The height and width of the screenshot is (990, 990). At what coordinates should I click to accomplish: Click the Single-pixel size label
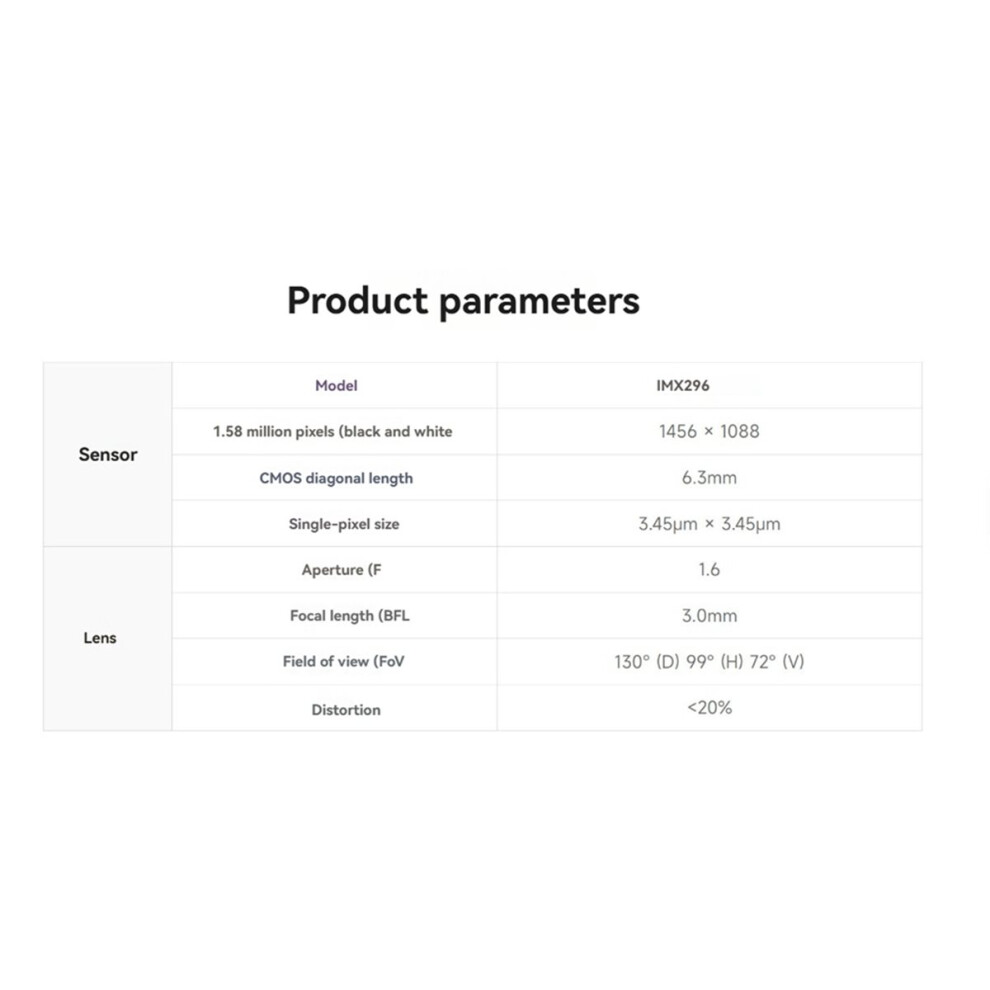(343, 524)
